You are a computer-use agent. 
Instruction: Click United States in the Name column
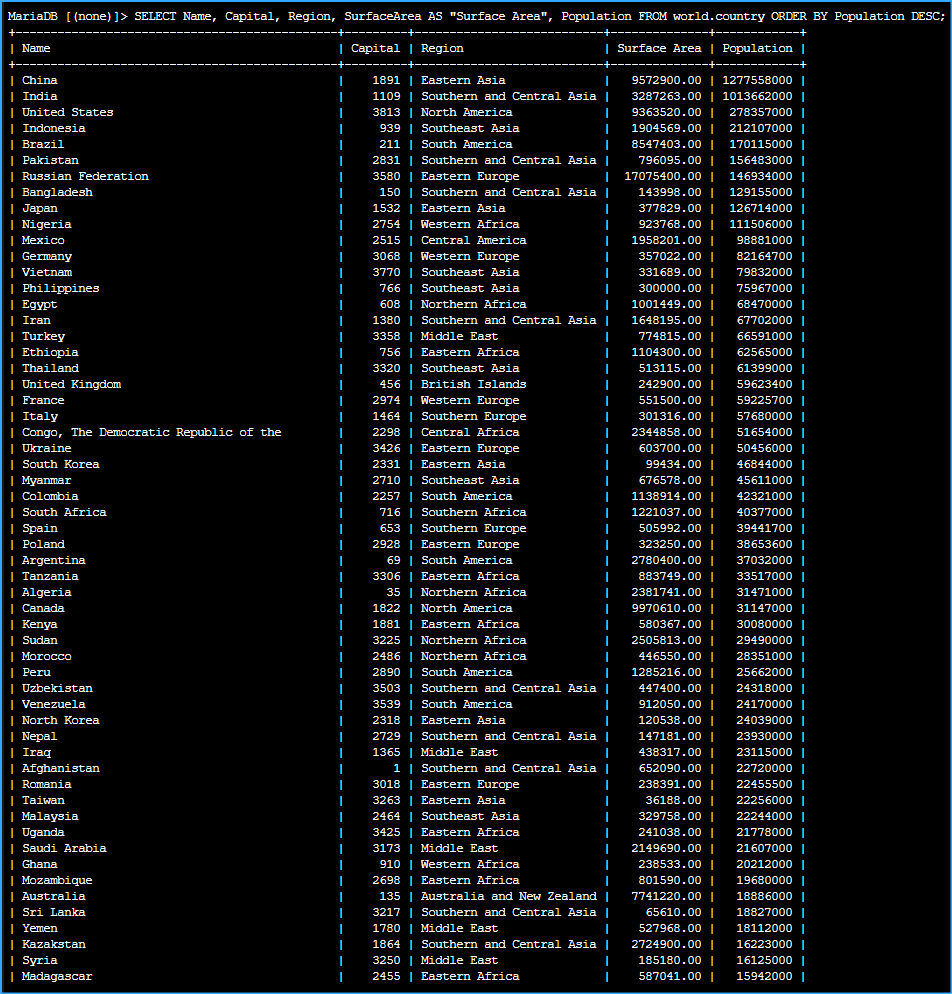(68, 112)
